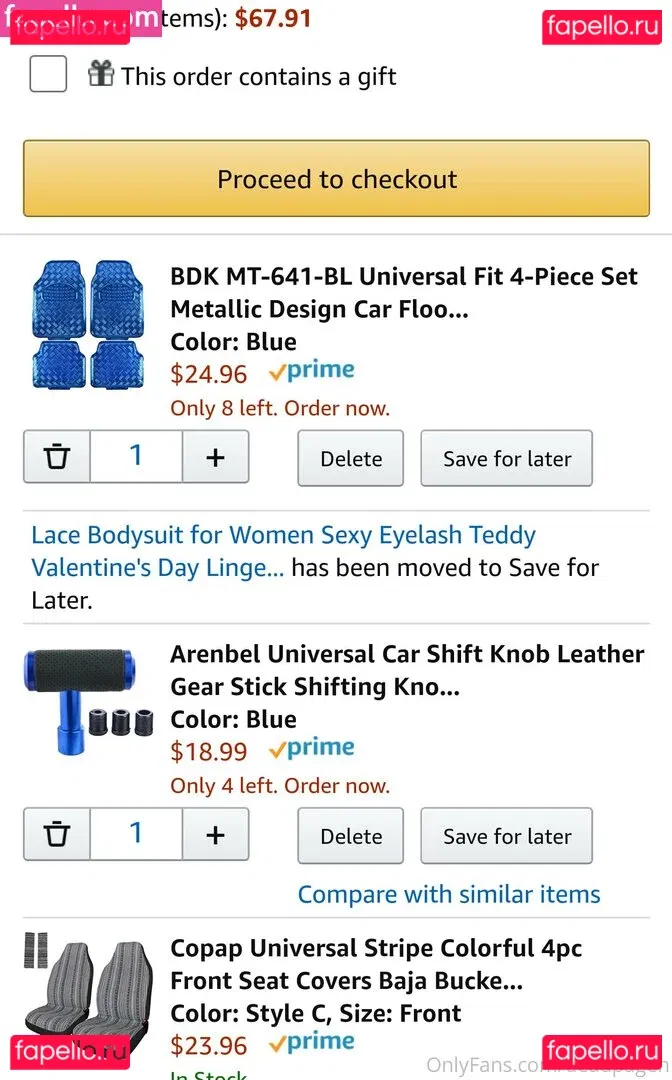Image resolution: width=672 pixels, height=1080 pixels.
Task: Click trash icon for Arenbel shift knob
Action: tap(57, 835)
